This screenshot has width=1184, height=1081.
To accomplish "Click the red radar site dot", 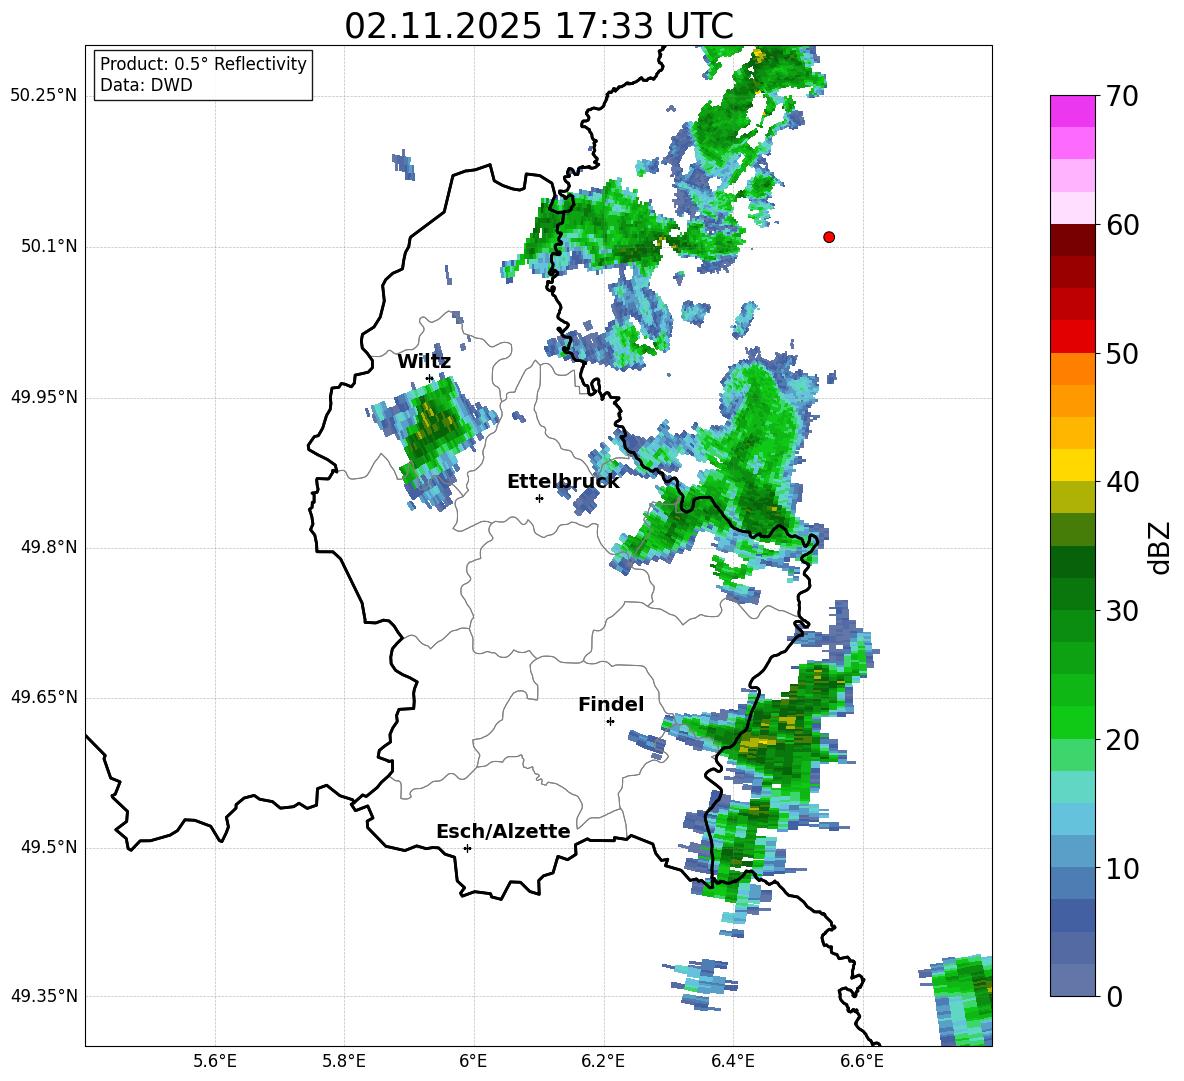I will 829,237.
